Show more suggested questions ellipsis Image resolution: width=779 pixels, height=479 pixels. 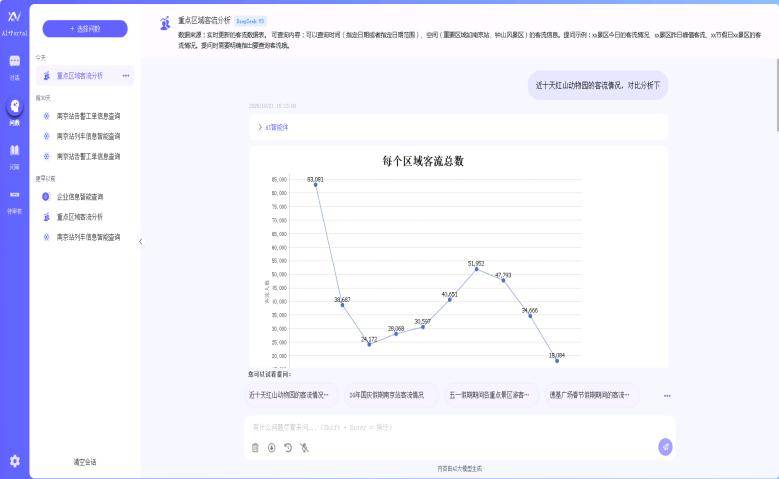667,395
